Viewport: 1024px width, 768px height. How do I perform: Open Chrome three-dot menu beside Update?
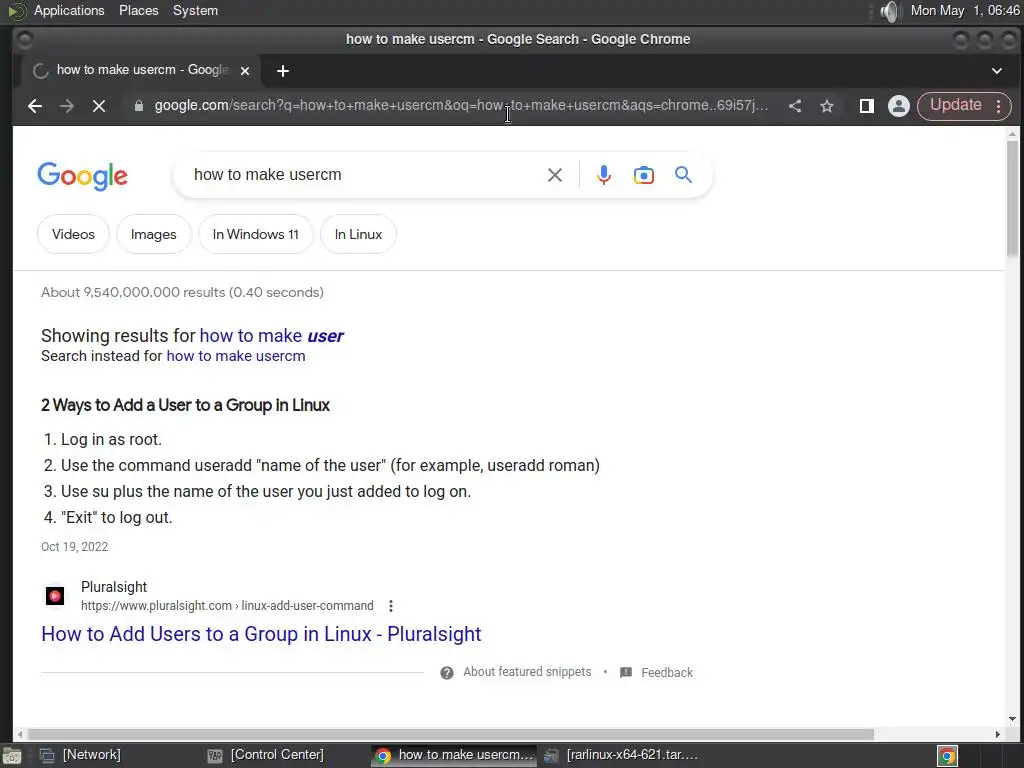[999, 106]
